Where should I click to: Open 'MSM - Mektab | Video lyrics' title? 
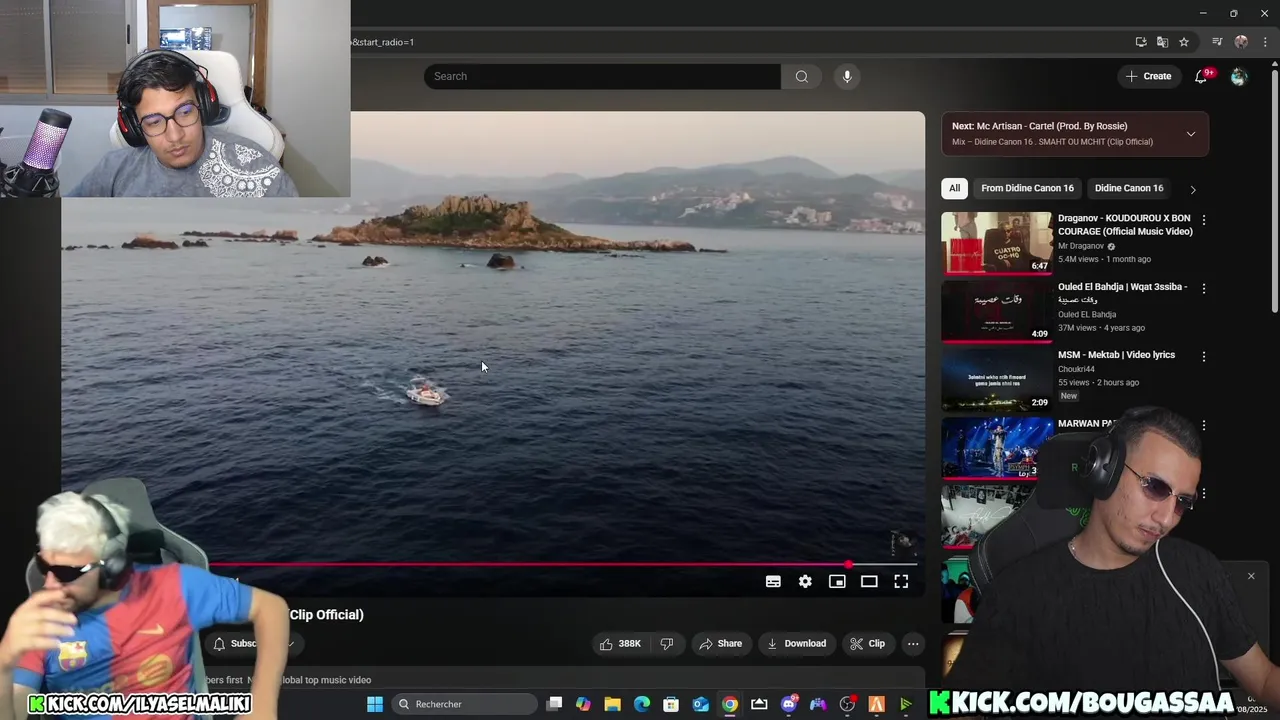tap(1116, 355)
